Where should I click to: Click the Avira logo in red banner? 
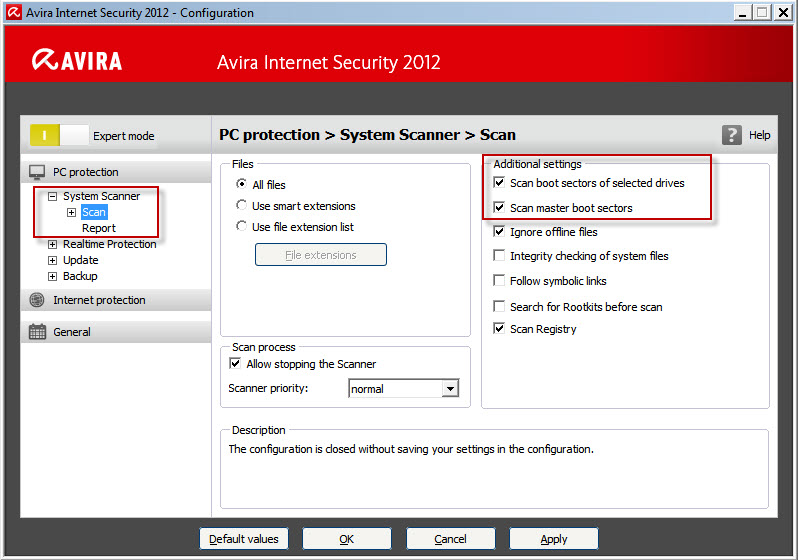point(77,61)
